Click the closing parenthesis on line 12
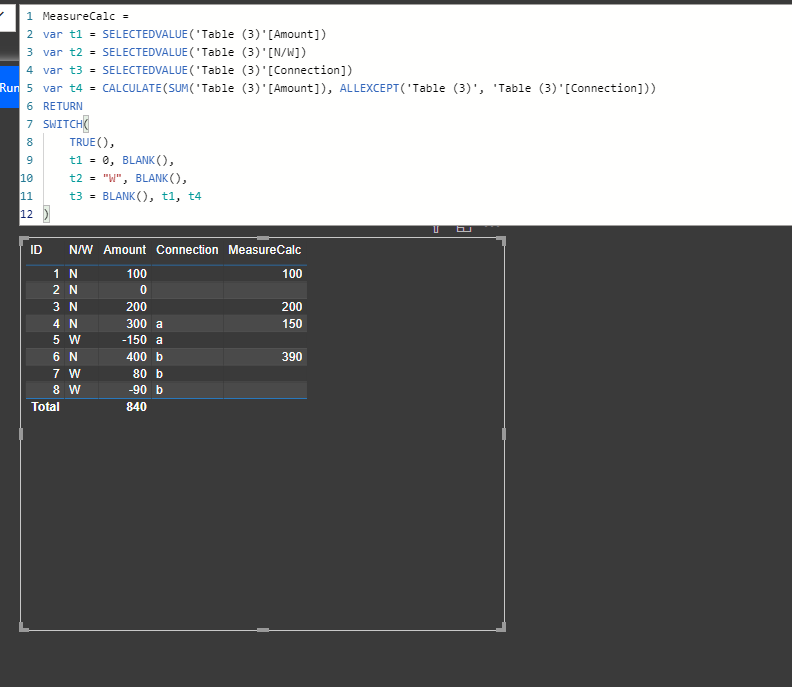Screen dimensions: 792x687 point(46,214)
